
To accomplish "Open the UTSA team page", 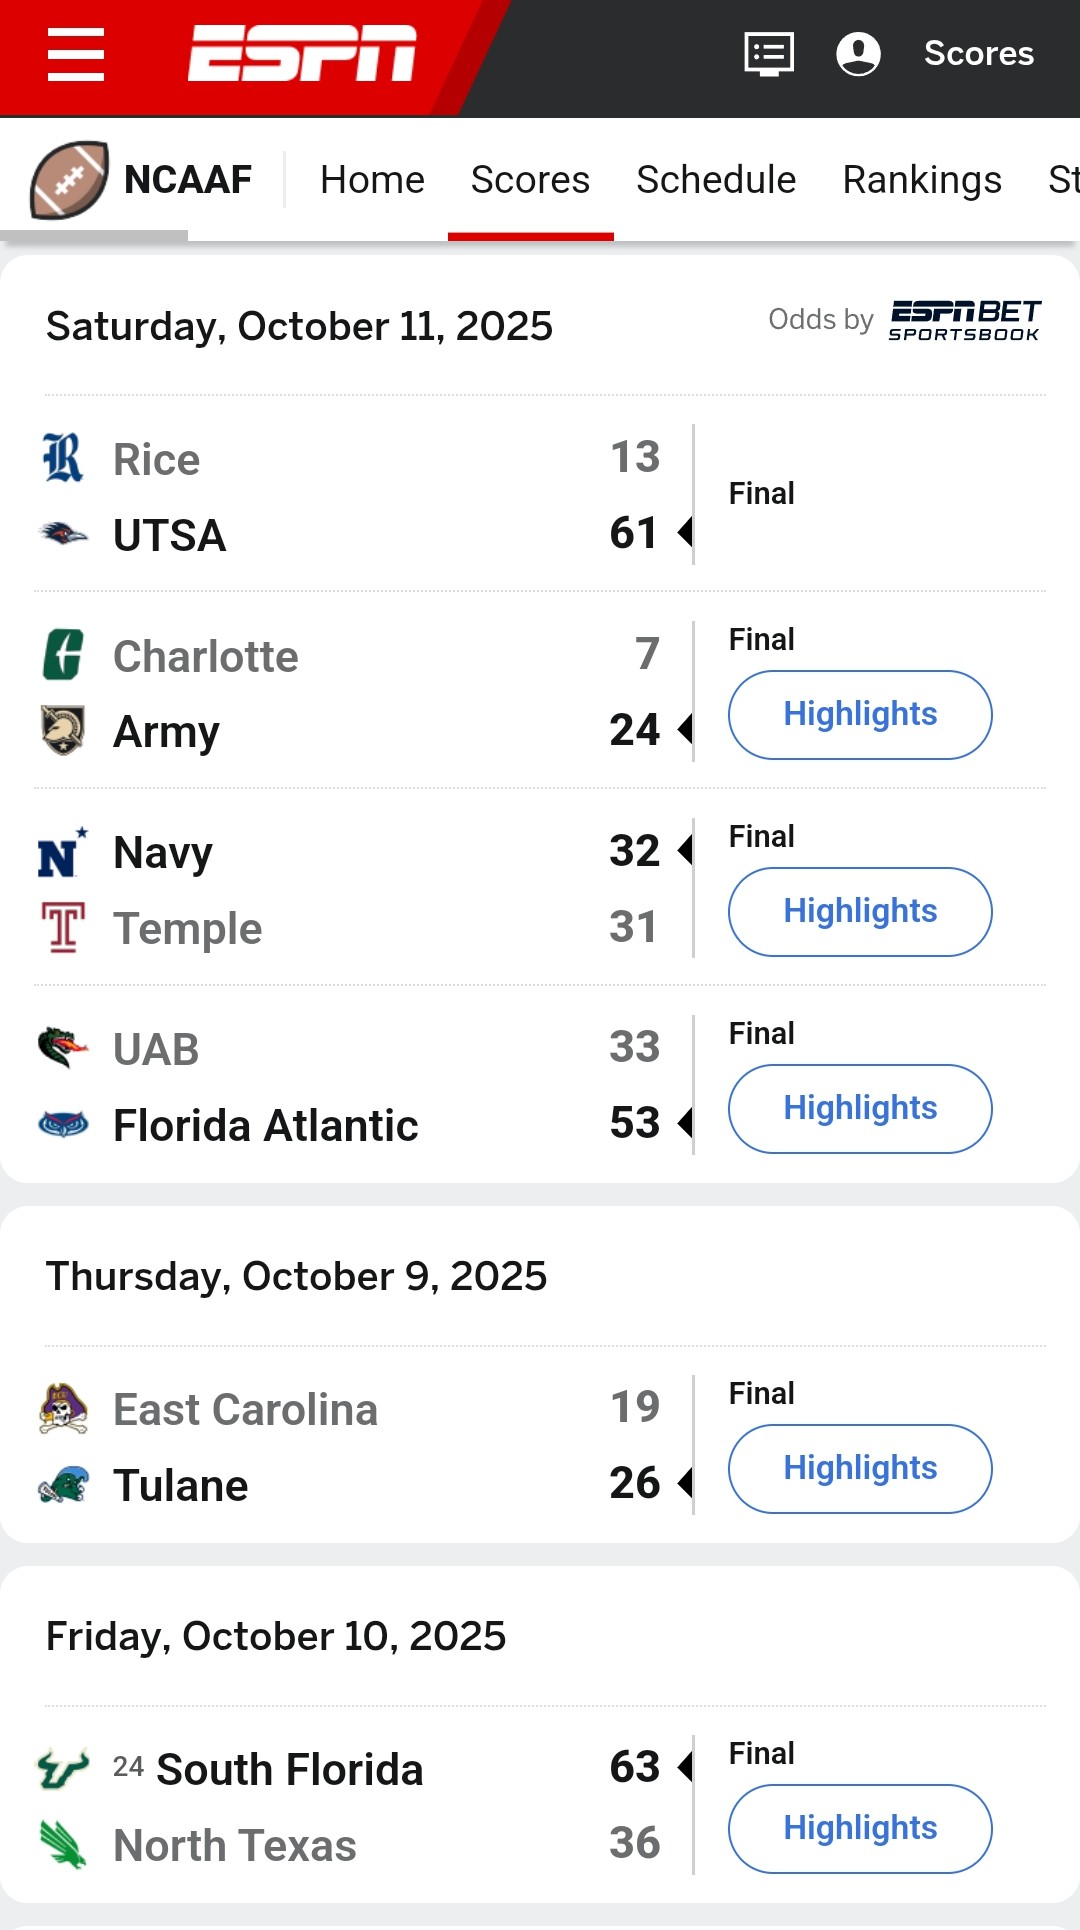I will coord(170,535).
